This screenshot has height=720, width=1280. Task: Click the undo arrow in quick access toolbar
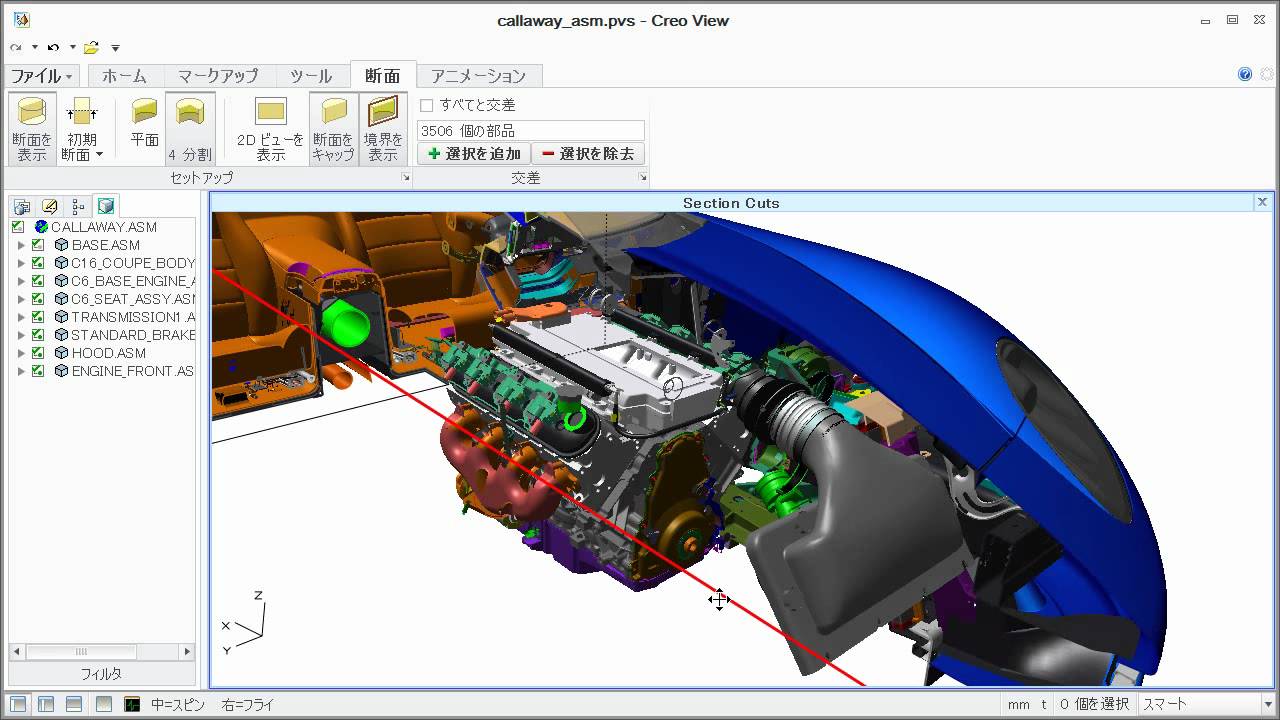point(53,47)
